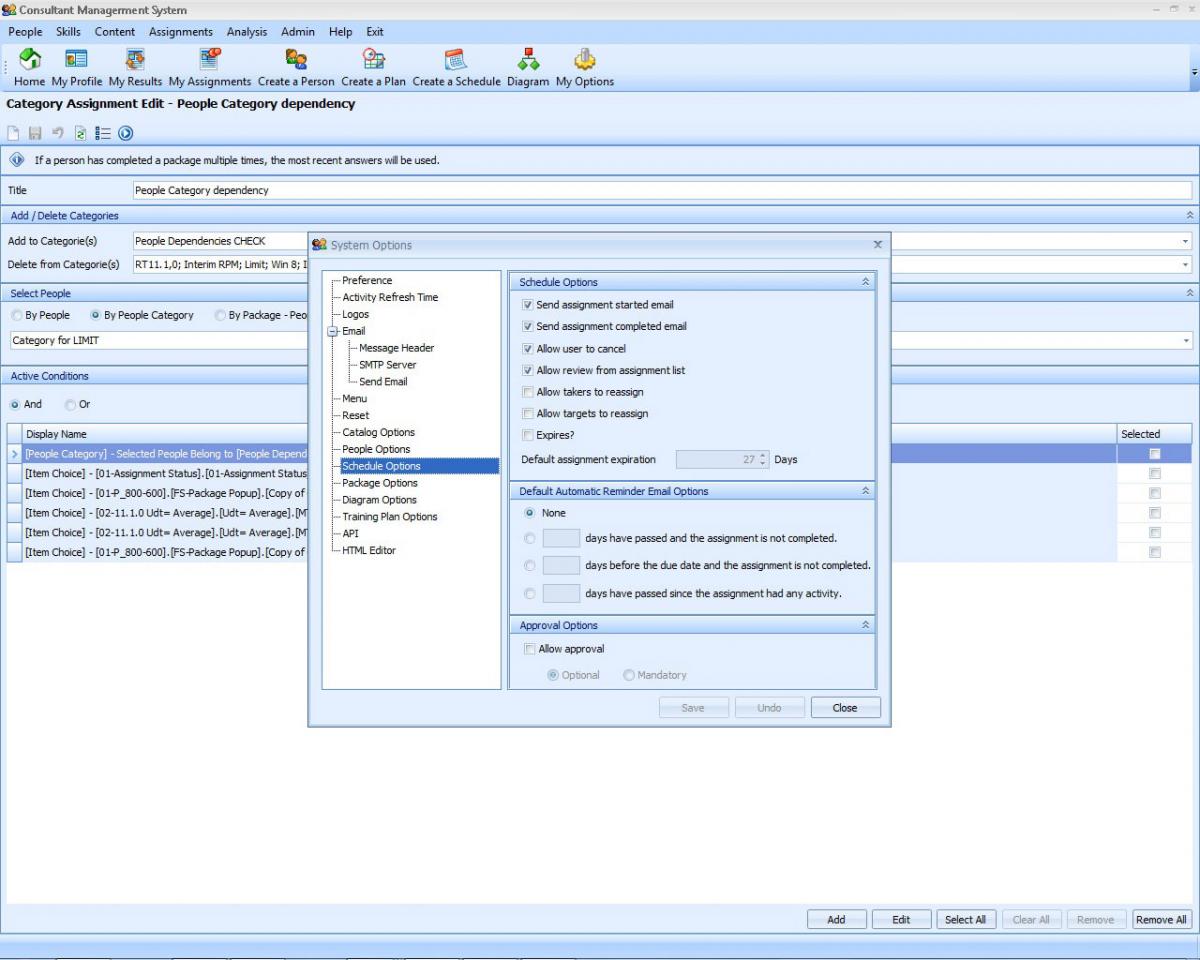
Task: Open the Home toolbar icon
Action: coord(30,60)
